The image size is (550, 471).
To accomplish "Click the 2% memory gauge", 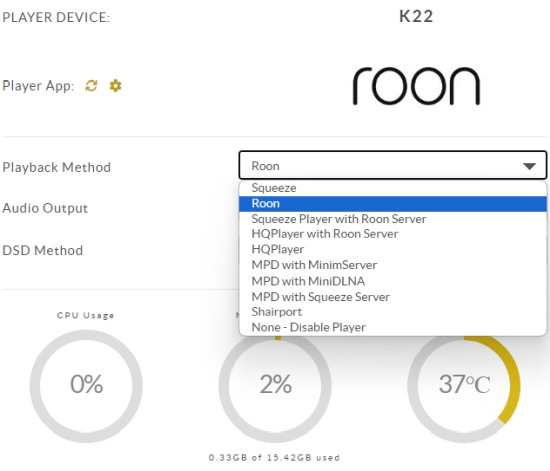I will [x=275, y=386].
